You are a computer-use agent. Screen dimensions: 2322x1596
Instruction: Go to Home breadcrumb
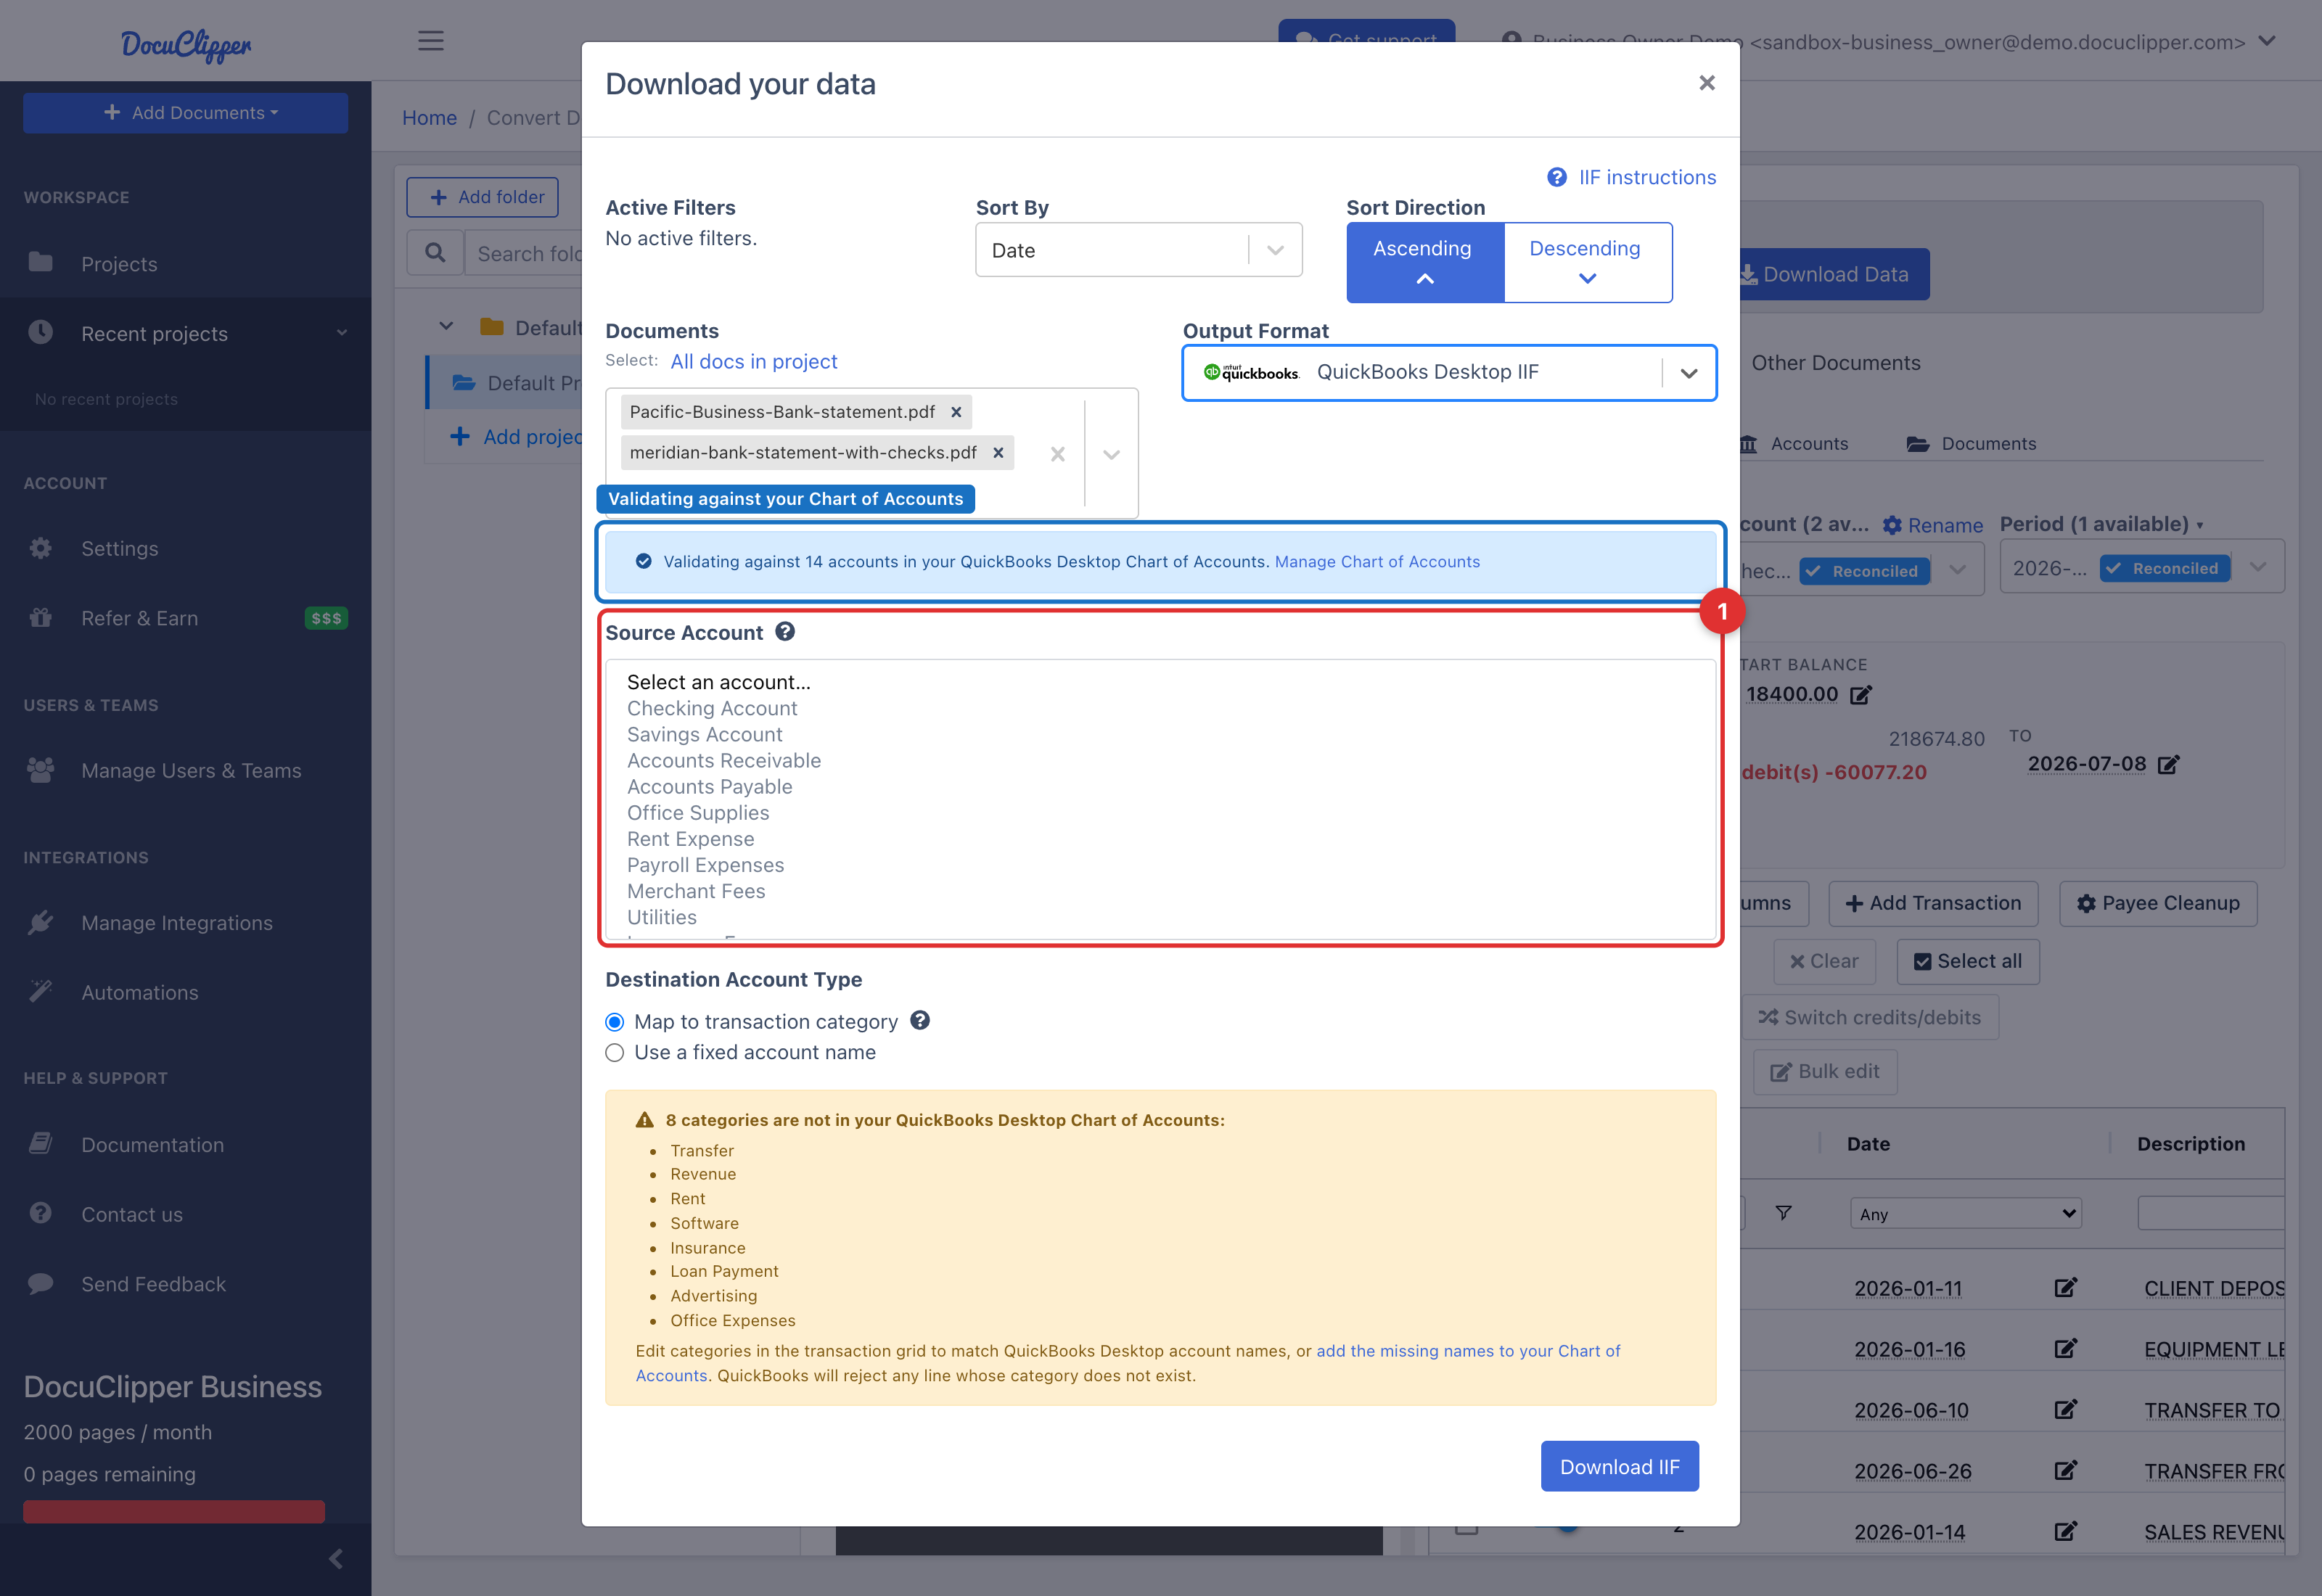(429, 118)
